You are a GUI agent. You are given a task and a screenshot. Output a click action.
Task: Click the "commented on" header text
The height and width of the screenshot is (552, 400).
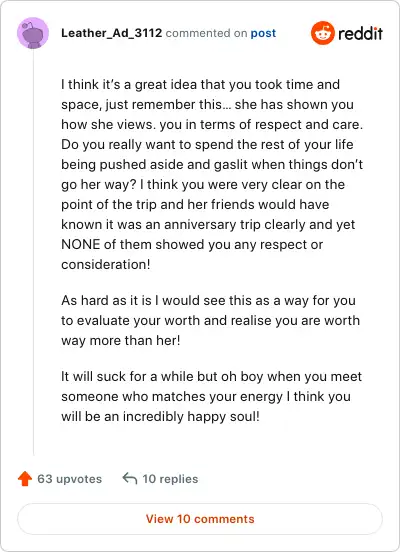(x=206, y=33)
